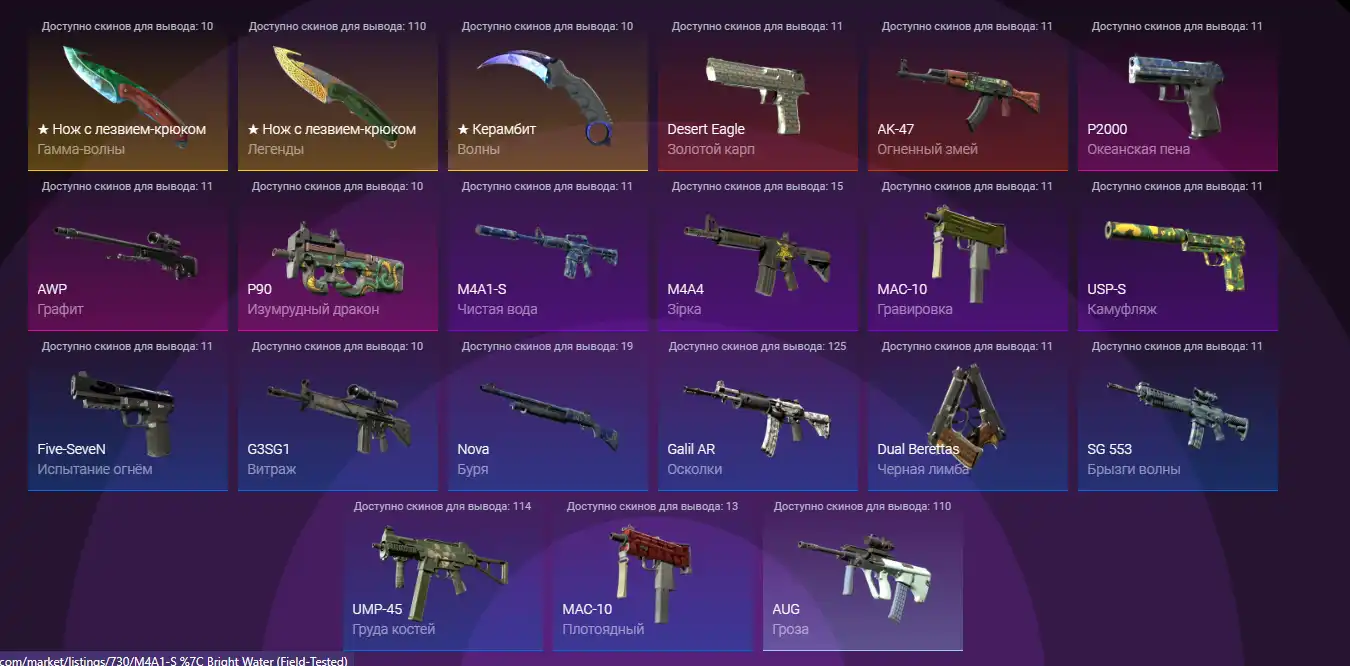Open the AWP Графит sniper card
This screenshot has height=666, width=1350.
pyautogui.click(x=128, y=253)
